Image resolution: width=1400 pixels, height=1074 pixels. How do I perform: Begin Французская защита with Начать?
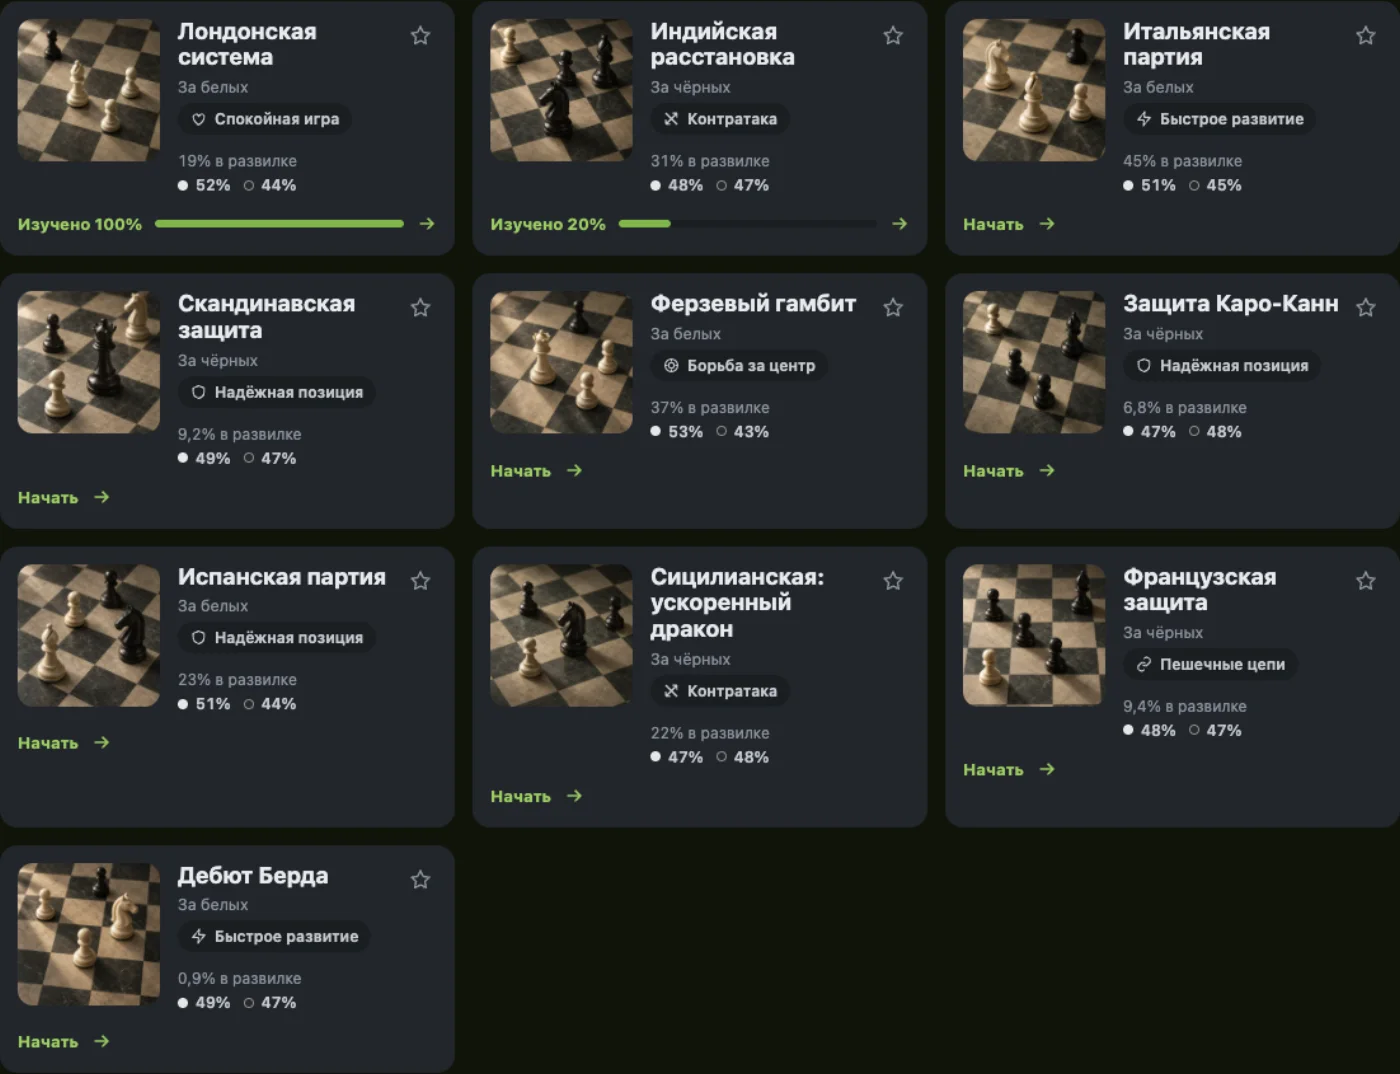pyautogui.click(x=1009, y=770)
